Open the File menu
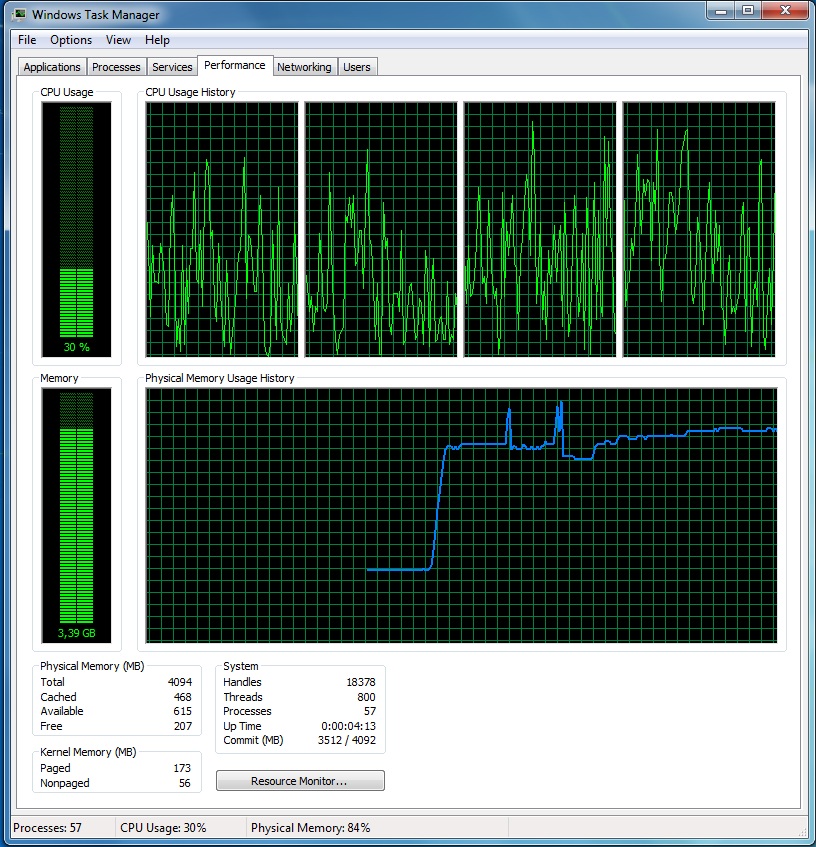 (x=27, y=40)
